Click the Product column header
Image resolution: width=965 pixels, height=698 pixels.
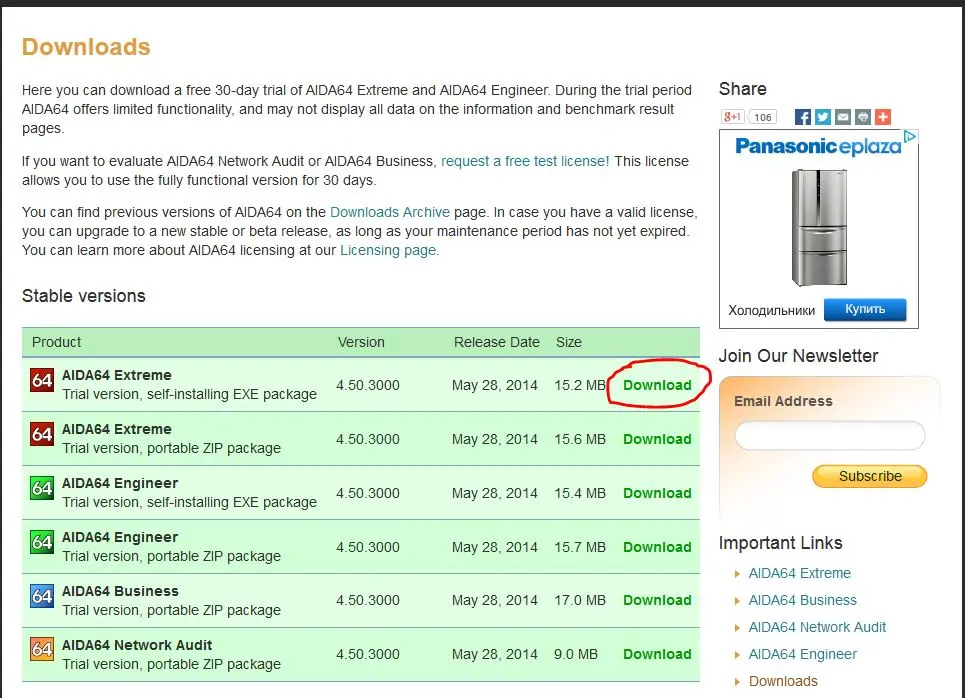pos(56,342)
